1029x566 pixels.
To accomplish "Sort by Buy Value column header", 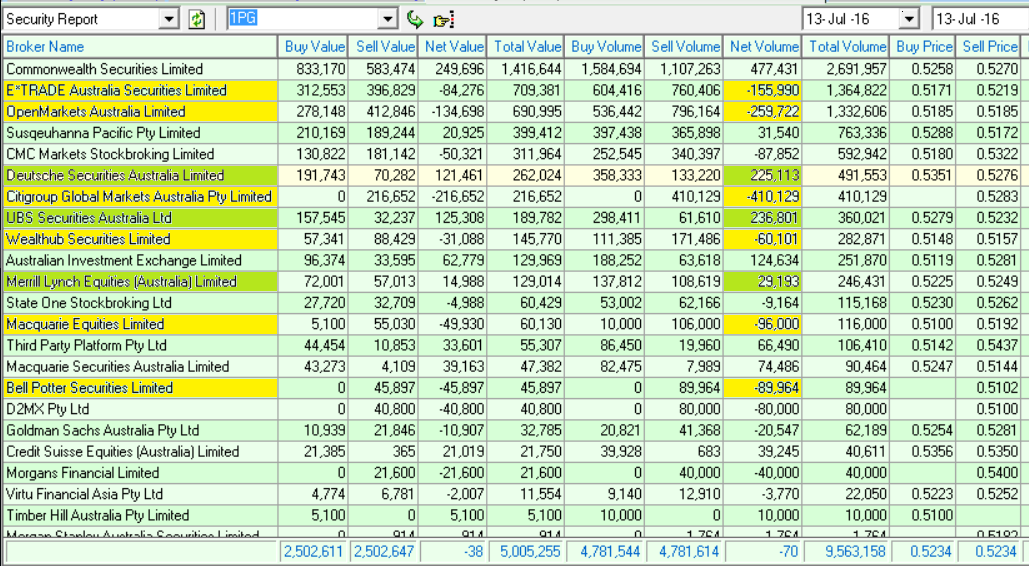I will click(x=314, y=47).
